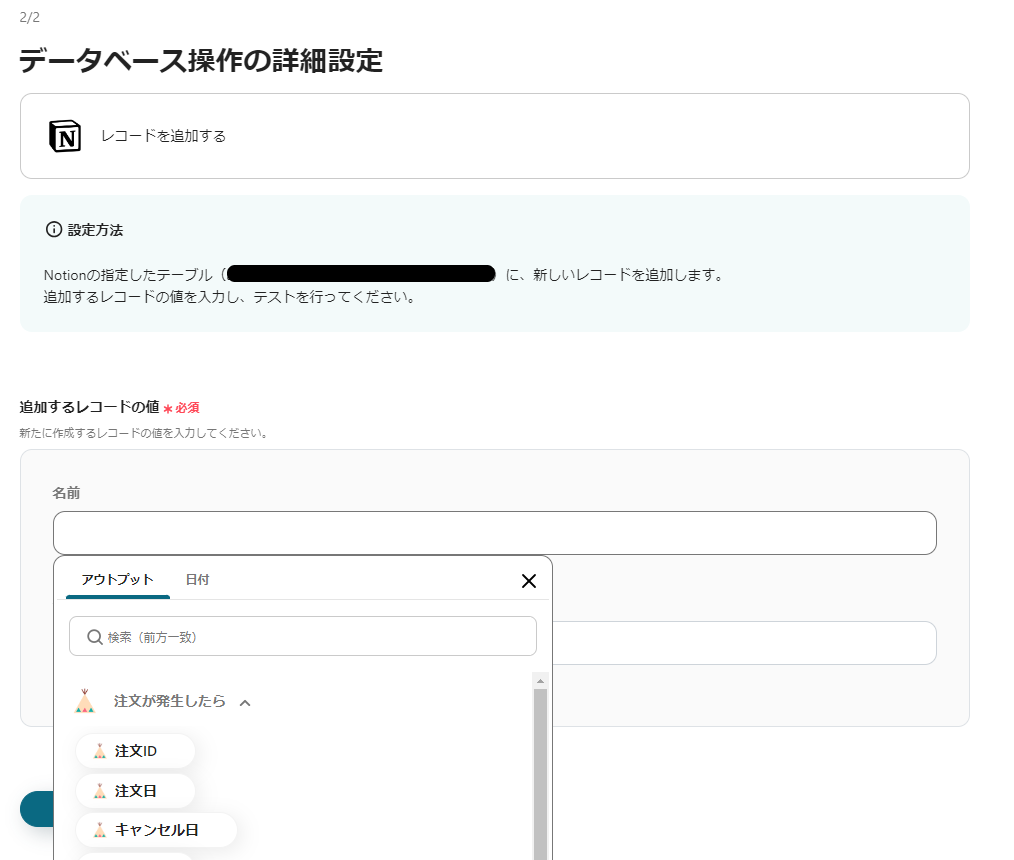Image resolution: width=1014 pixels, height=860 pixels.
Task: Click the Notion logo icon
Action: 65,136
